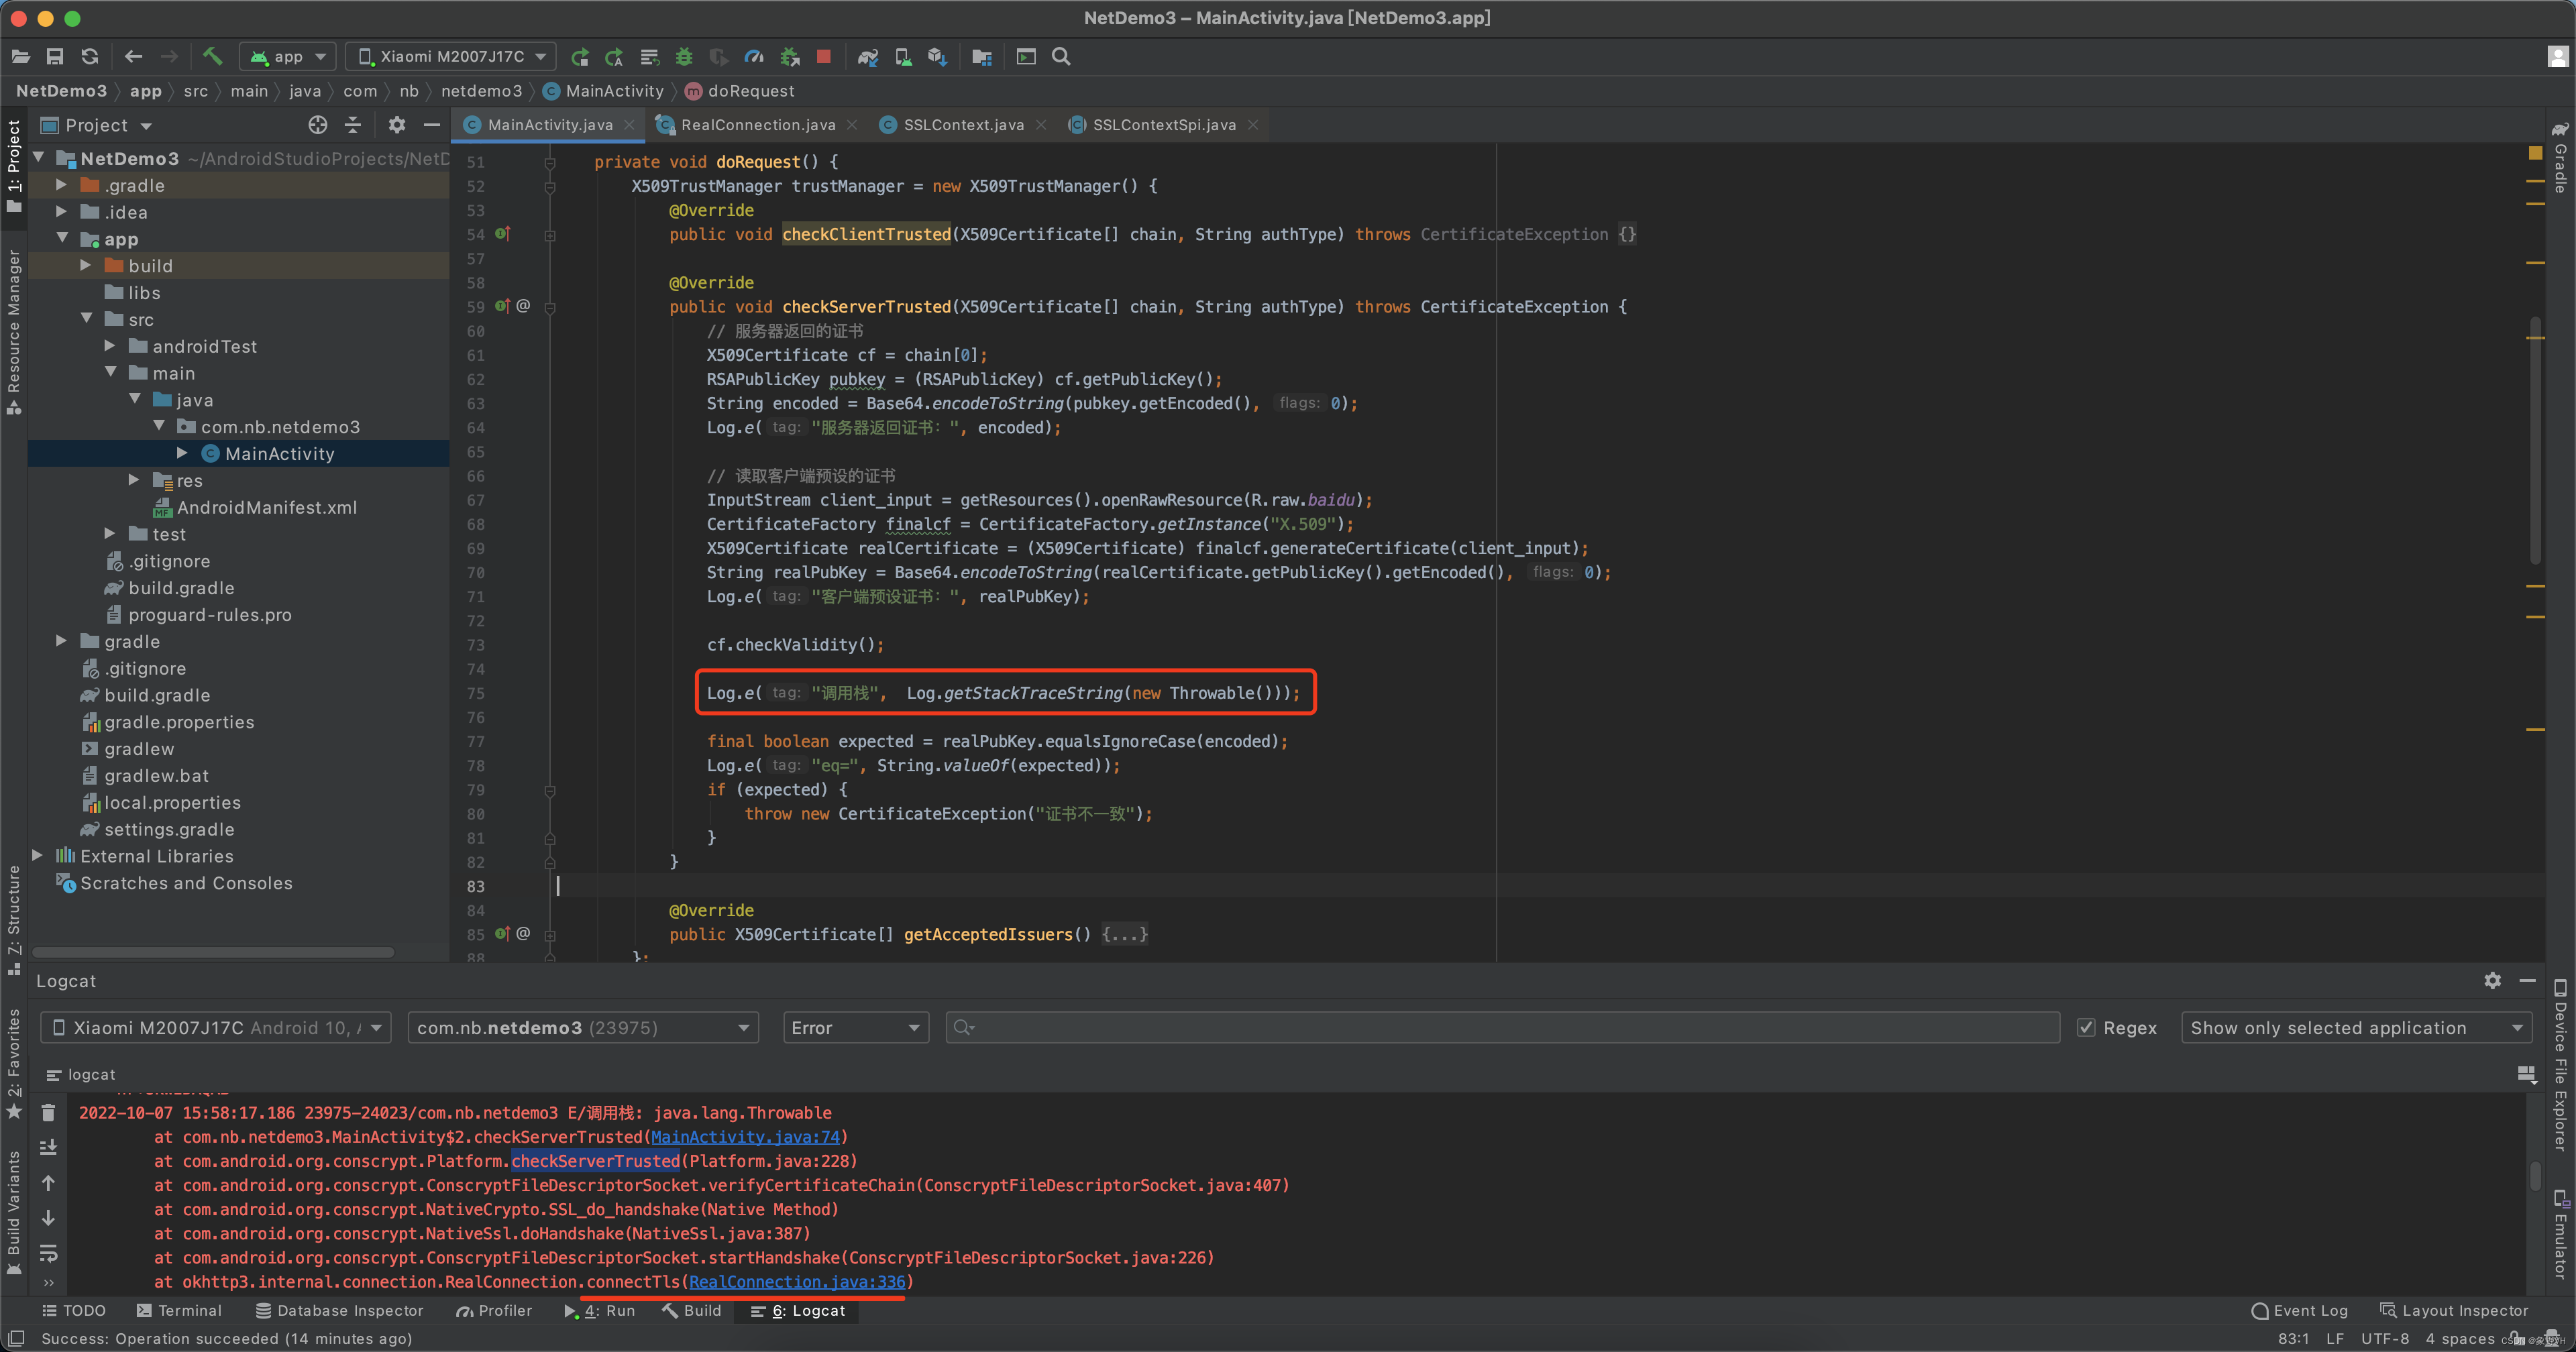The width and height of the screenshot is (2576, 1352).
Task: Enable the Error log level filter
Action: [852, 1027]
